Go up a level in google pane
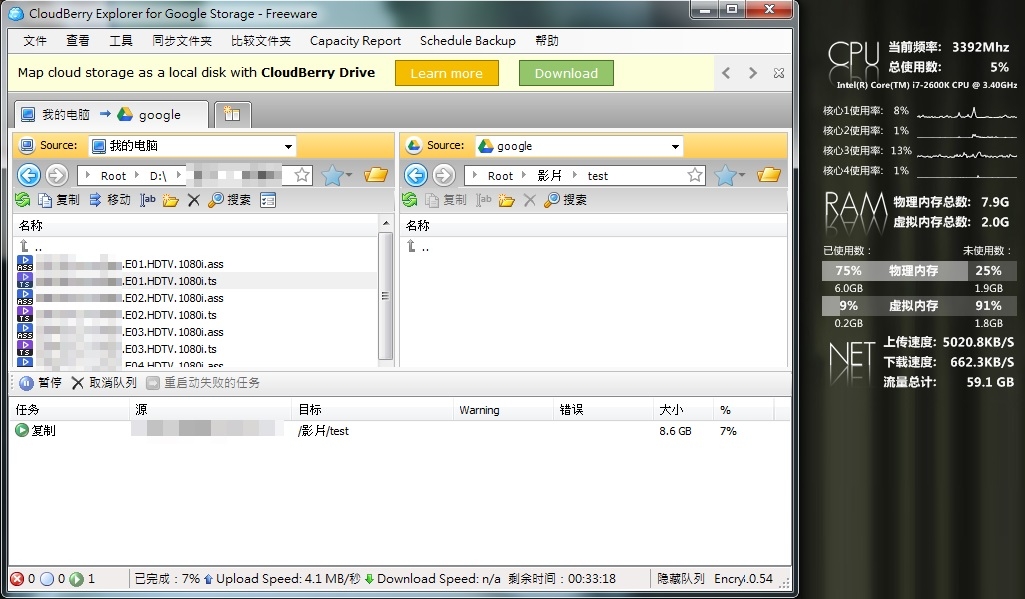The height and width of the screenshot is (599, 1025). click(418, 247)
